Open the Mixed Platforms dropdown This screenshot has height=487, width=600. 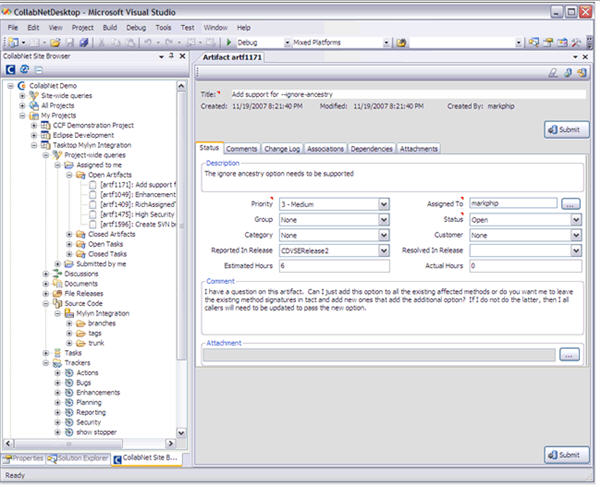coord(386,43)
